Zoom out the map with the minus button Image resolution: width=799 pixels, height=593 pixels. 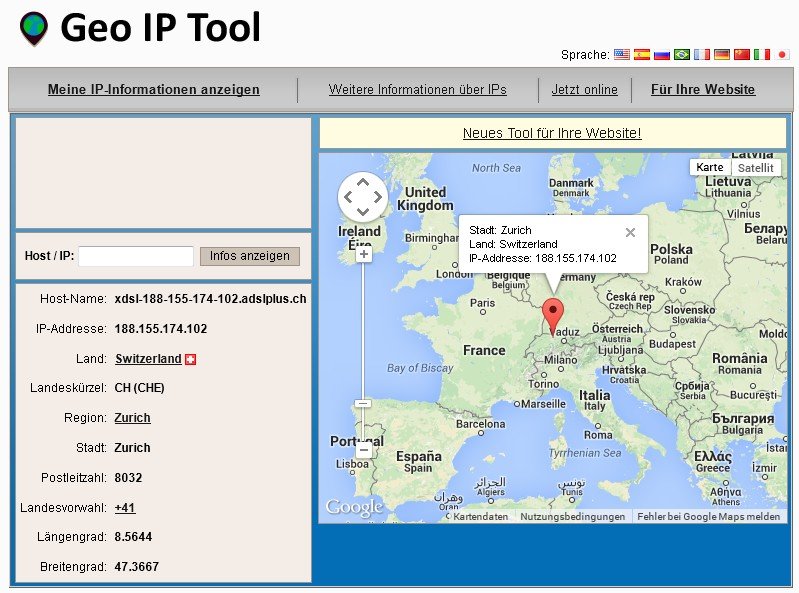pos(364,451)
